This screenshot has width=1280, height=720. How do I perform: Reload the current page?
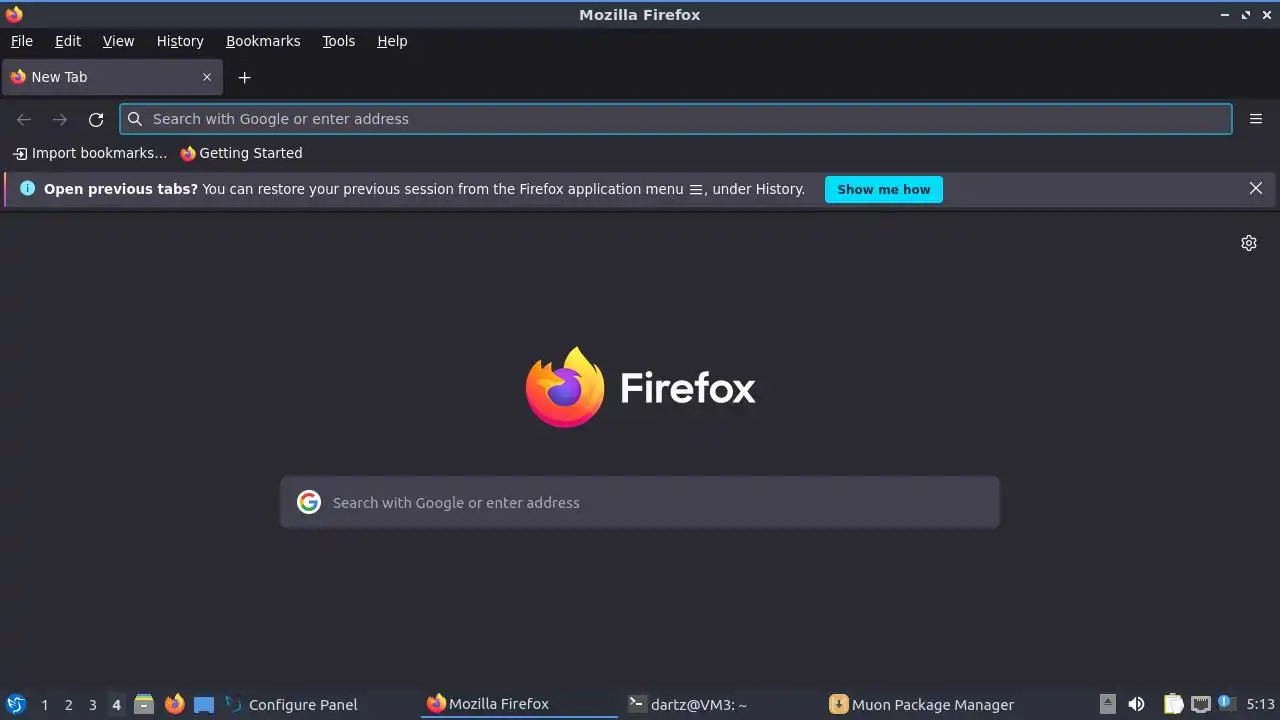96,119
